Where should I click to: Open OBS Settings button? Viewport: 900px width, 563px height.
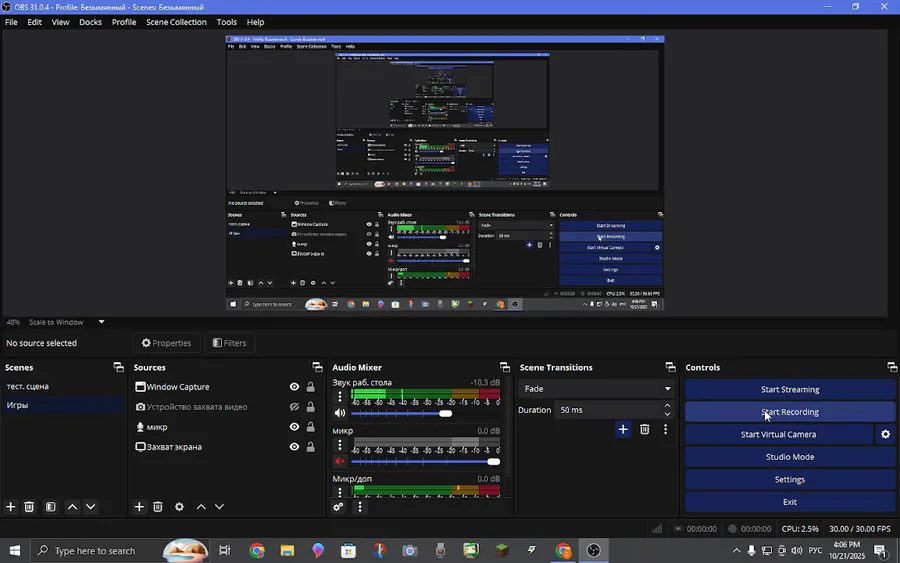tap(790, 479)
